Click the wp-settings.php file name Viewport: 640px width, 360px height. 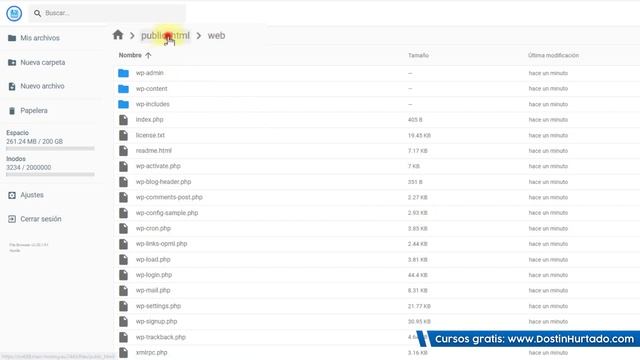click(x=158, y=306)
